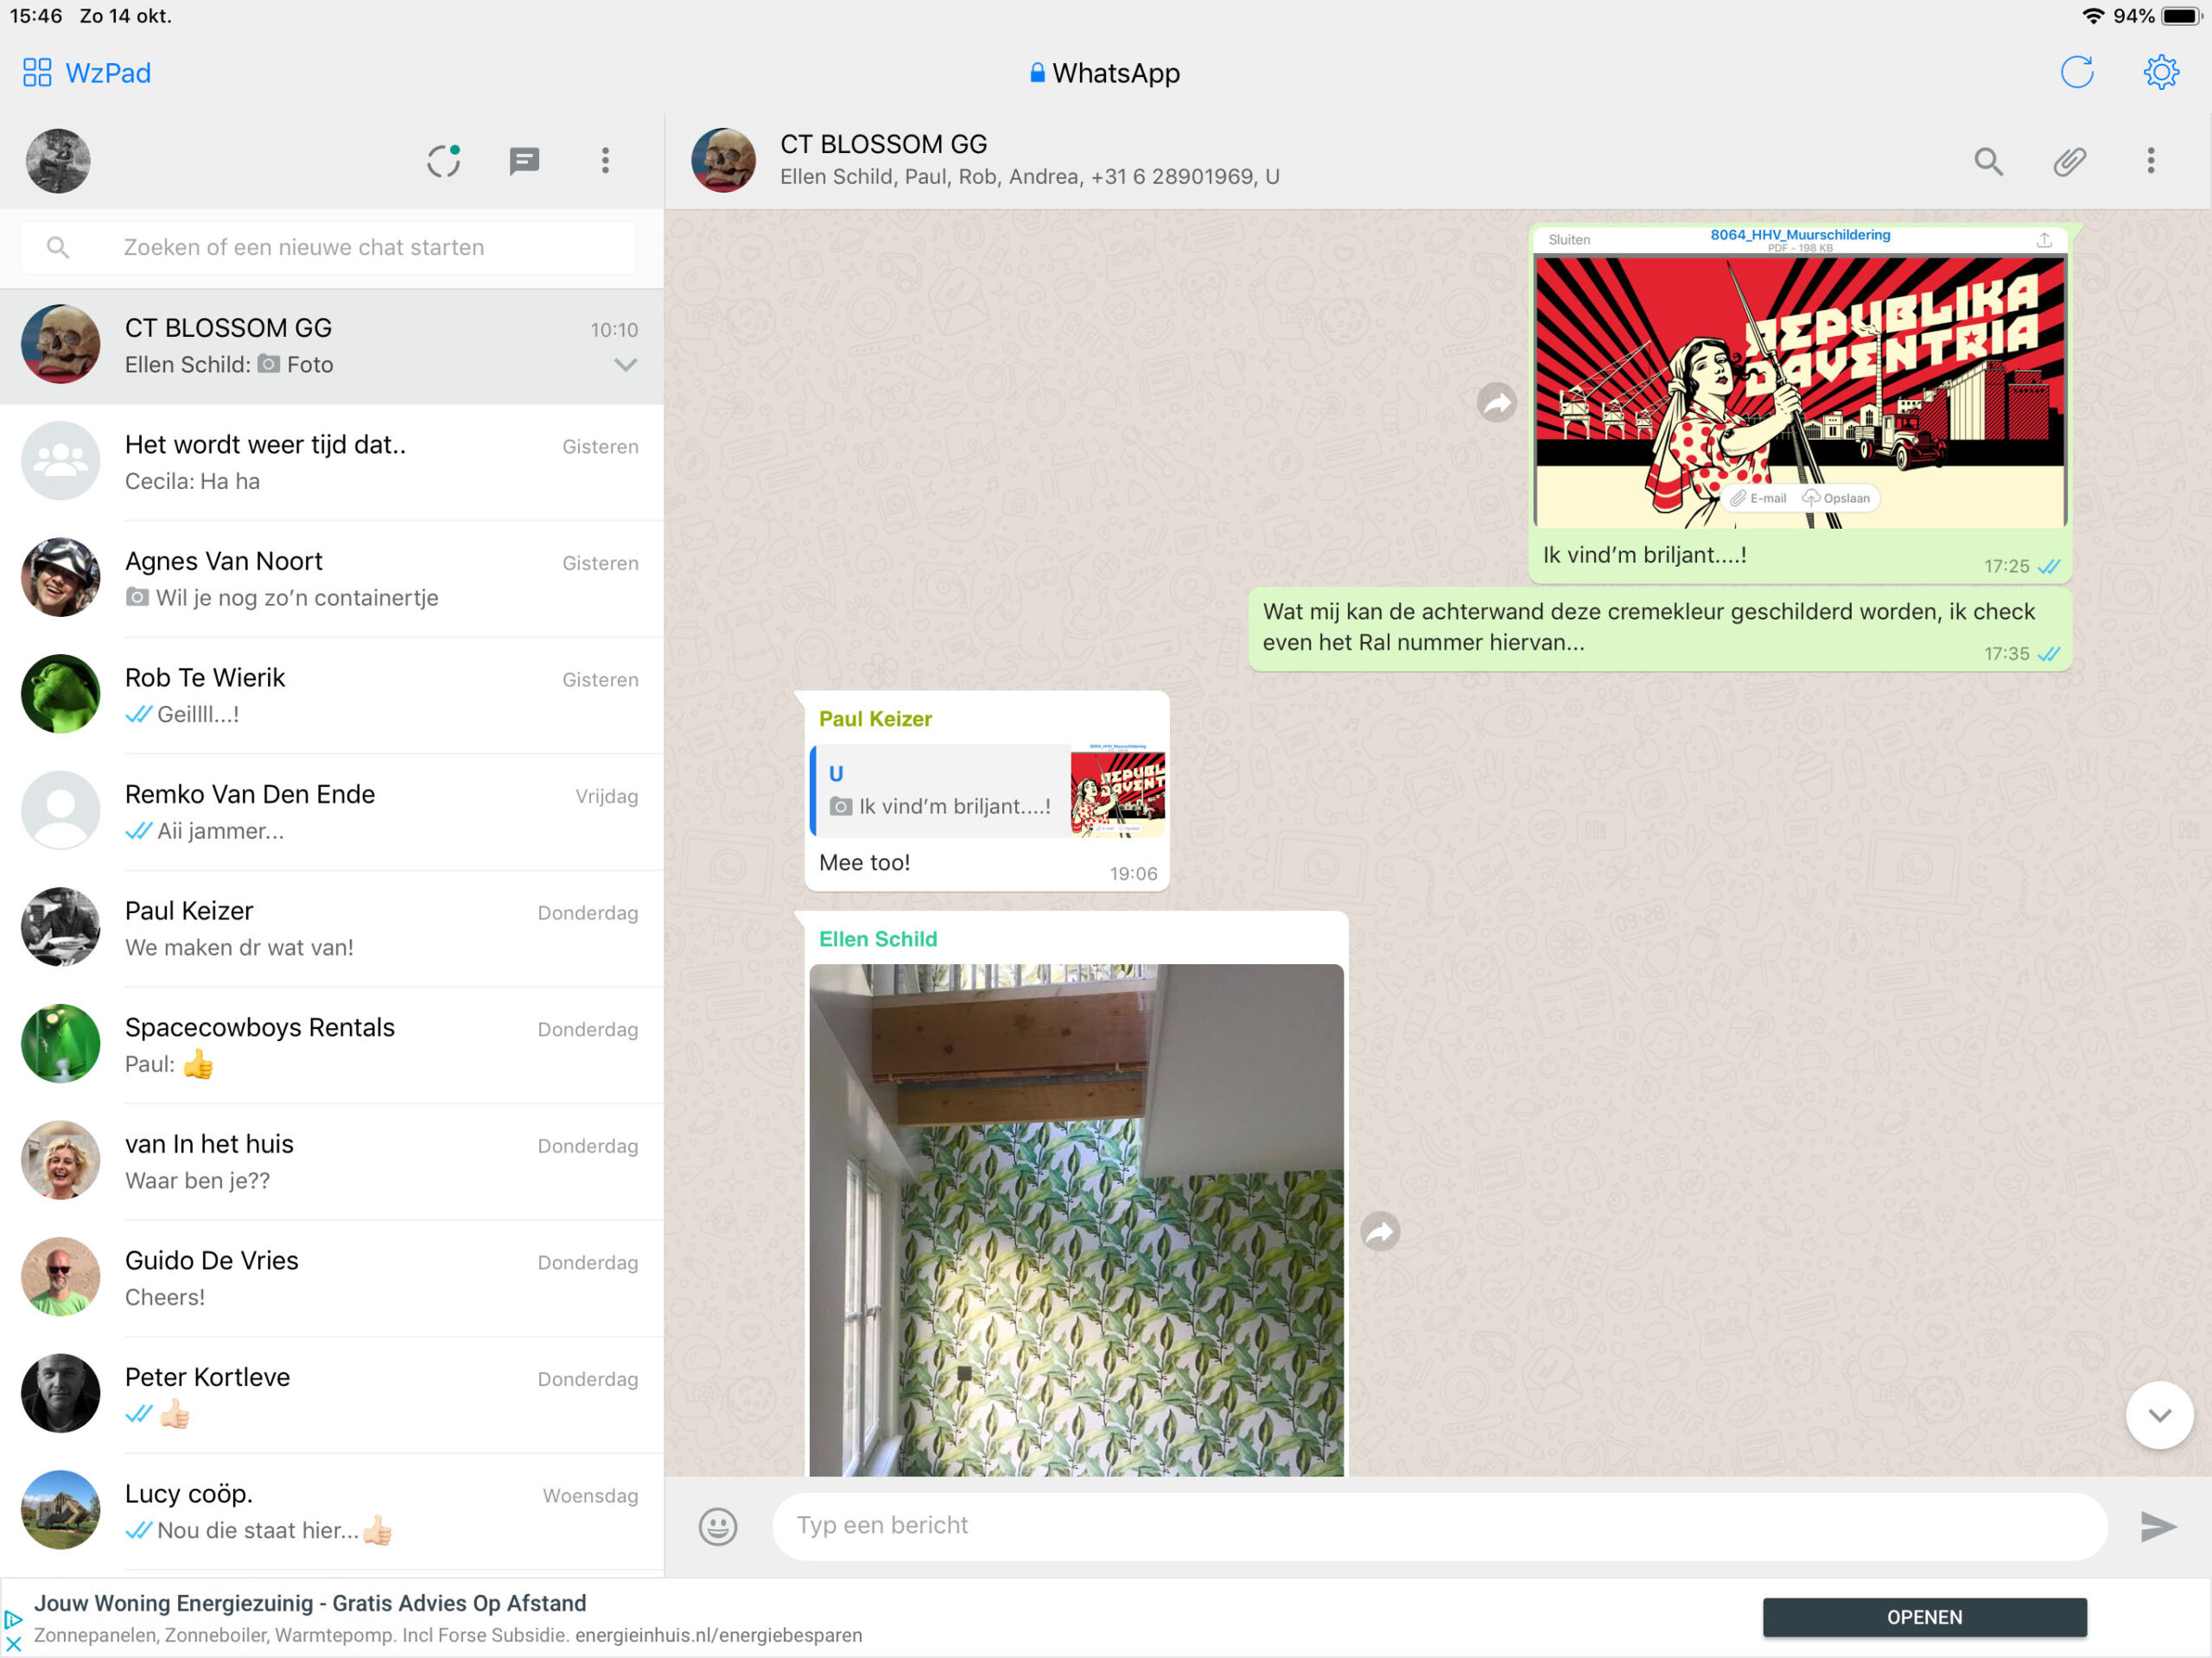Click the WzPad apps grid link
The image size is (2212, 1658).
86,73
